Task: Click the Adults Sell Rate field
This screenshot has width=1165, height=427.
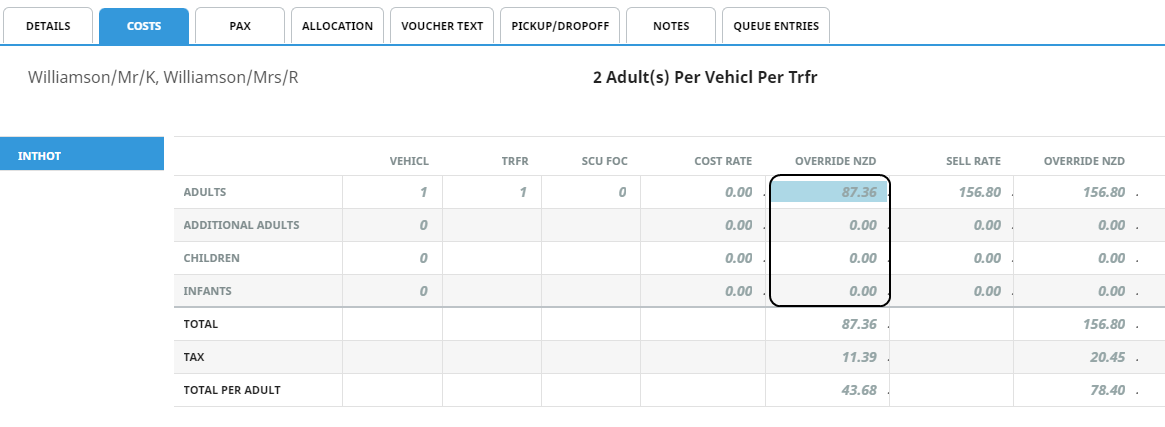Action: pyautogui.click(x=960, y=192)
